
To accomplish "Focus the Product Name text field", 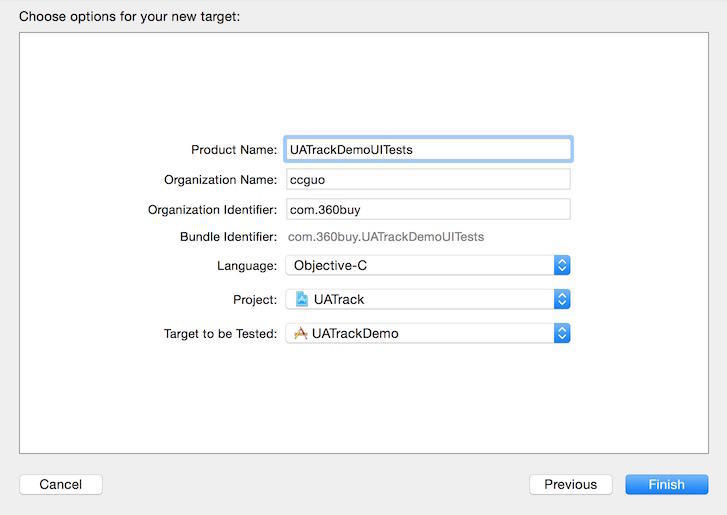I will coord(428,149).
